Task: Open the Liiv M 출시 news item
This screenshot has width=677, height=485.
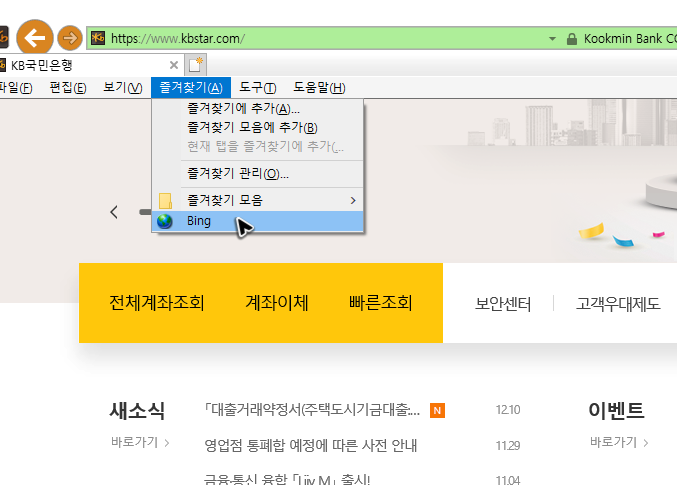Action: pos(287,479)
